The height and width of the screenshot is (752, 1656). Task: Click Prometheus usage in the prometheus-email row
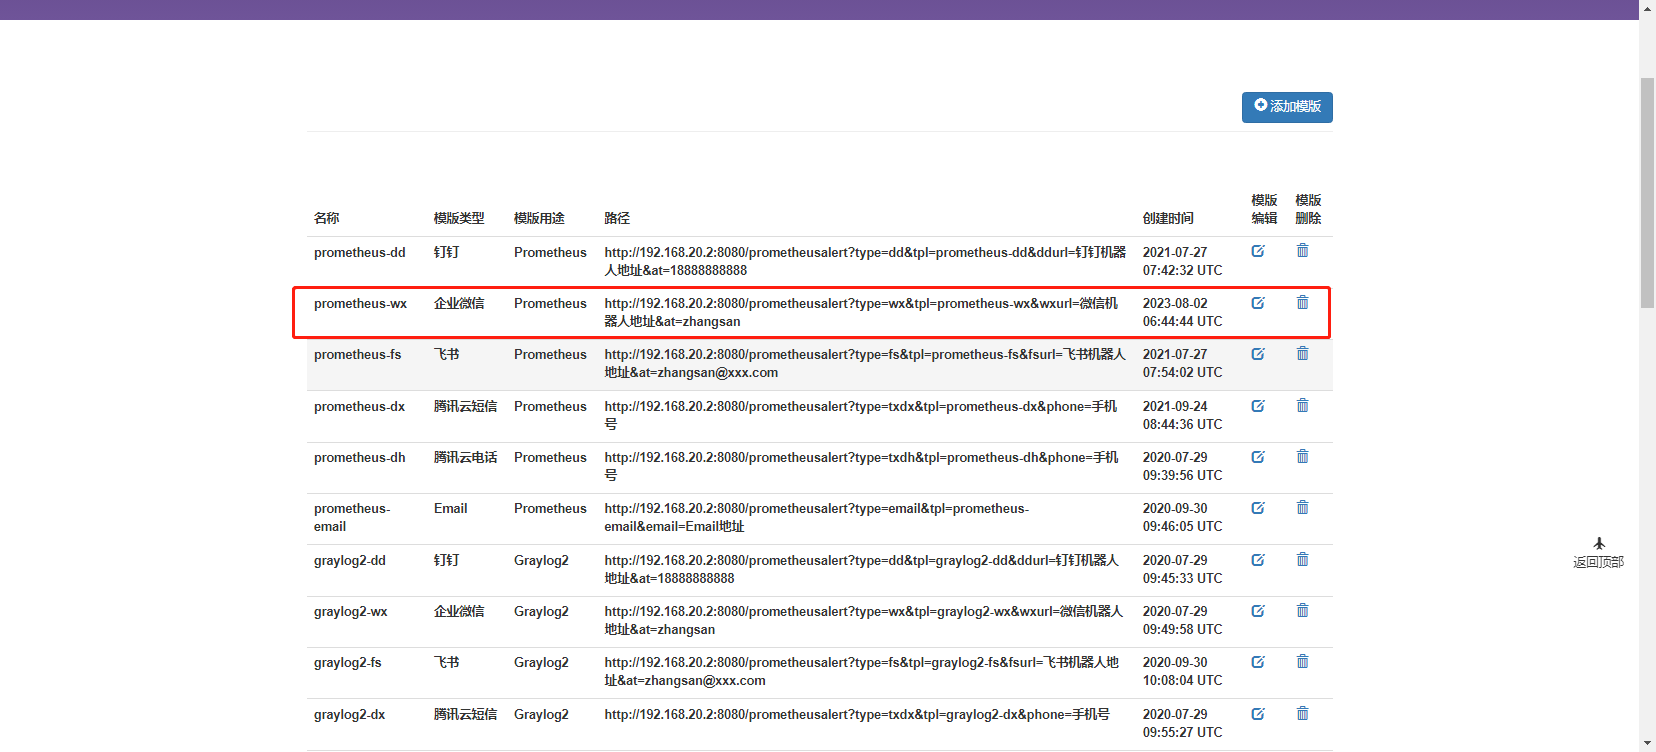coord(550,508)
